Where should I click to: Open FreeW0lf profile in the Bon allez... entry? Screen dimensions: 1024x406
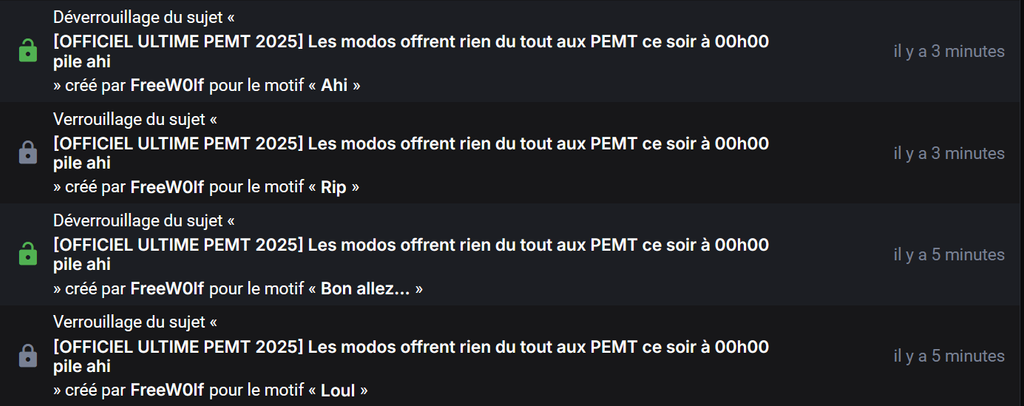(x=167, y=289)
